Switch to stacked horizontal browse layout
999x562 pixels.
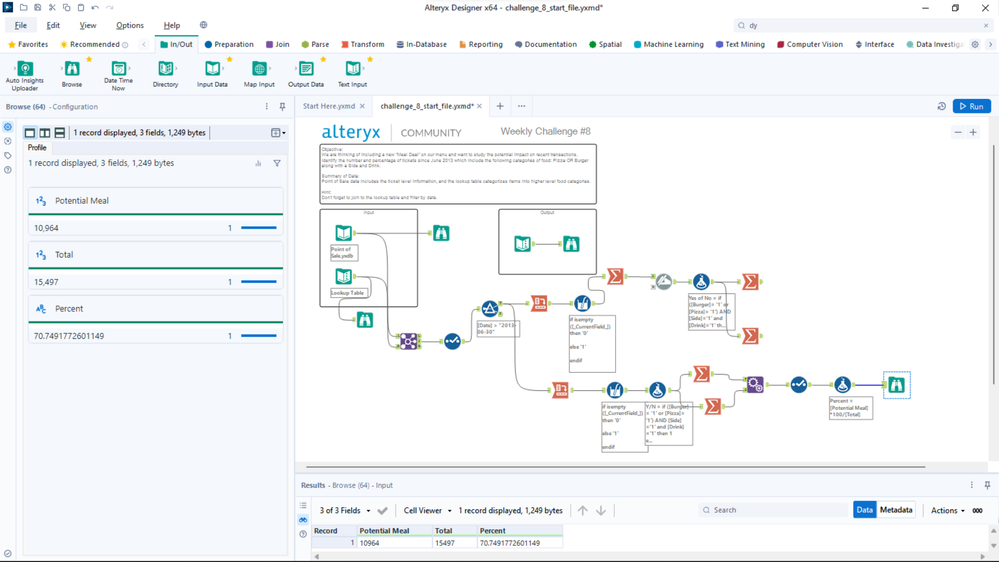pyautogui.click(x=59, y=133)
